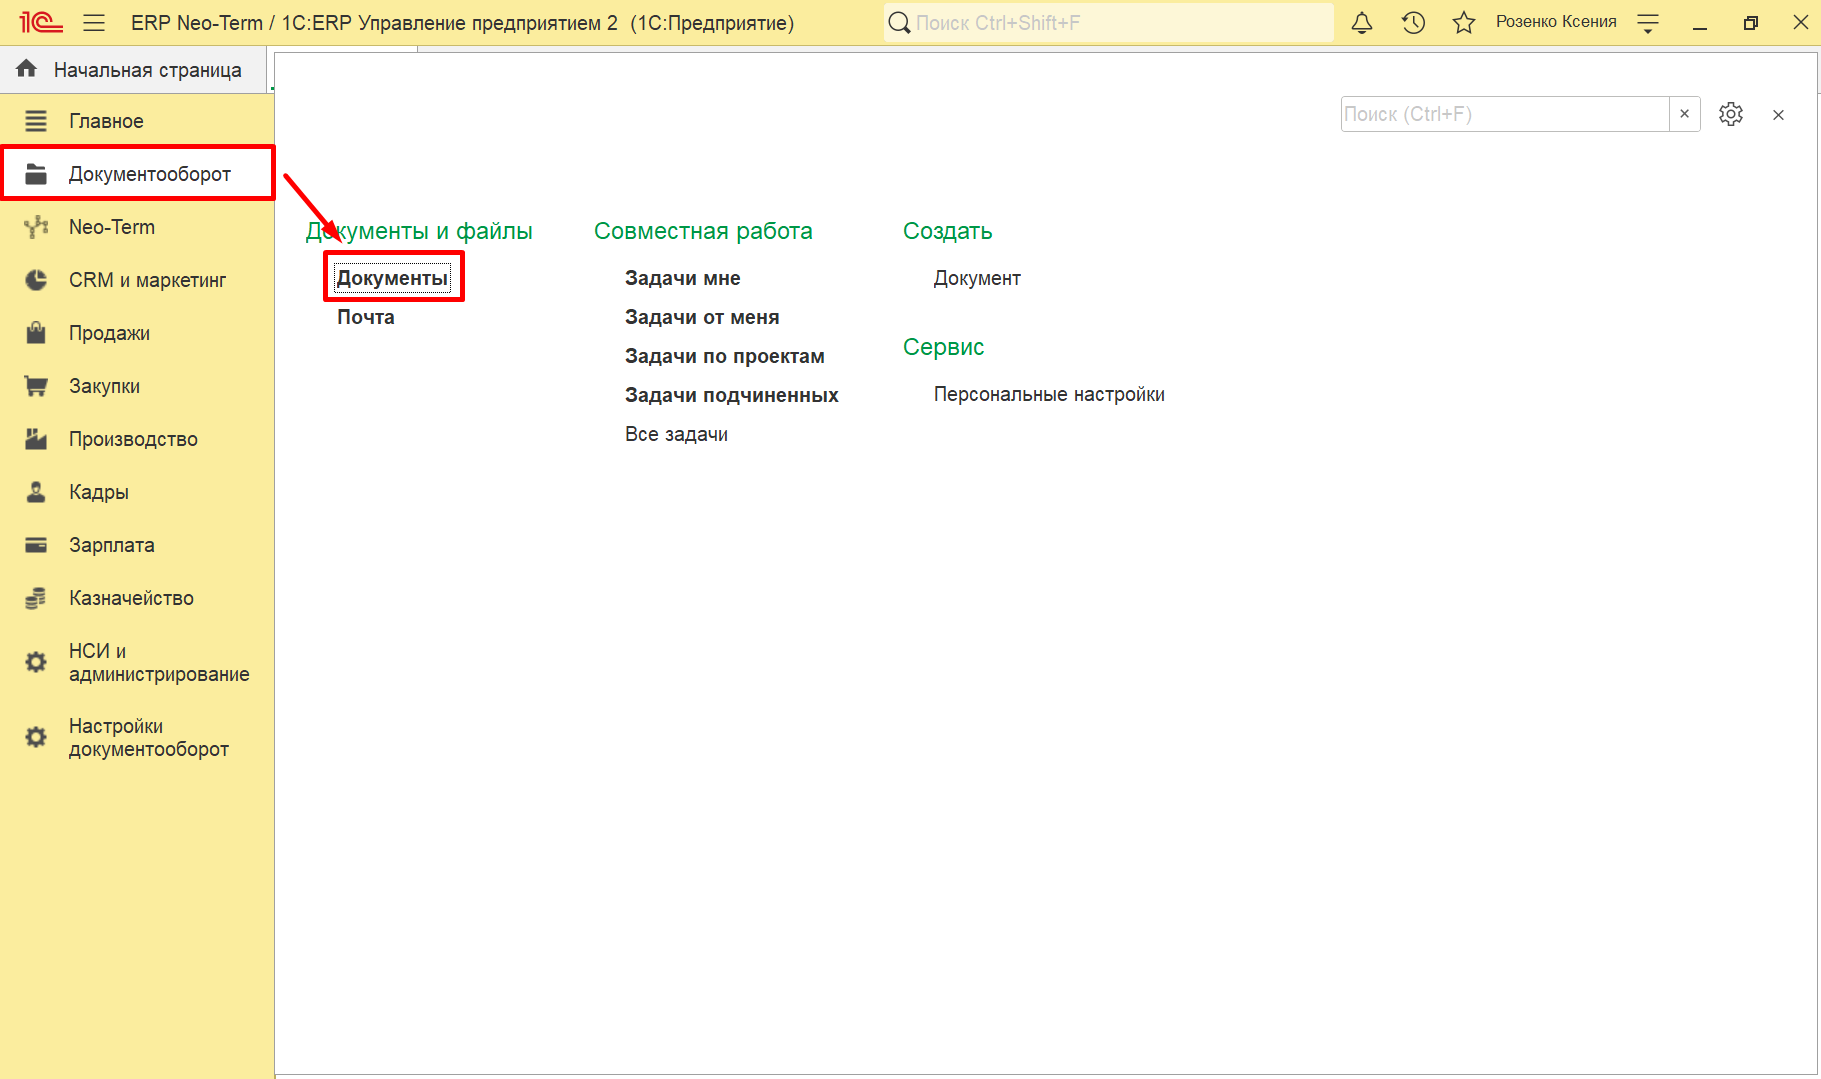This screenshot has width=1821, height=1079.
Task: Close the section menu panel
Action: 1778,115
